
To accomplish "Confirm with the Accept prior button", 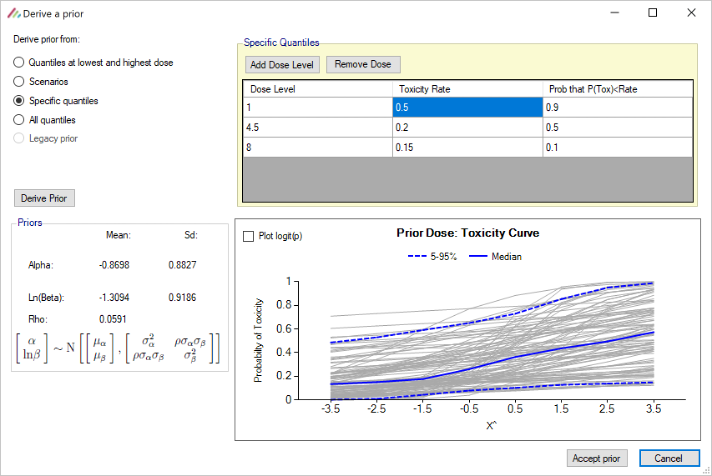I will click(x=597, y=458).
